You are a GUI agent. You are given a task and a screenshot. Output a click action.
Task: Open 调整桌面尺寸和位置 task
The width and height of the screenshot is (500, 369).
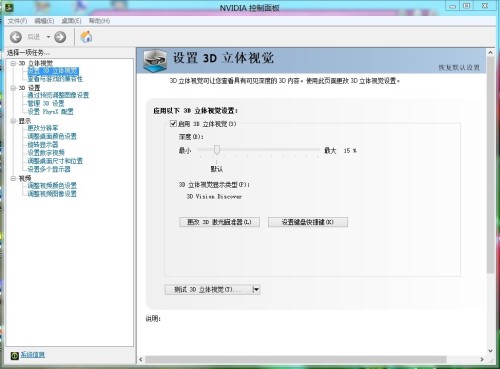[x=55, y=161]
